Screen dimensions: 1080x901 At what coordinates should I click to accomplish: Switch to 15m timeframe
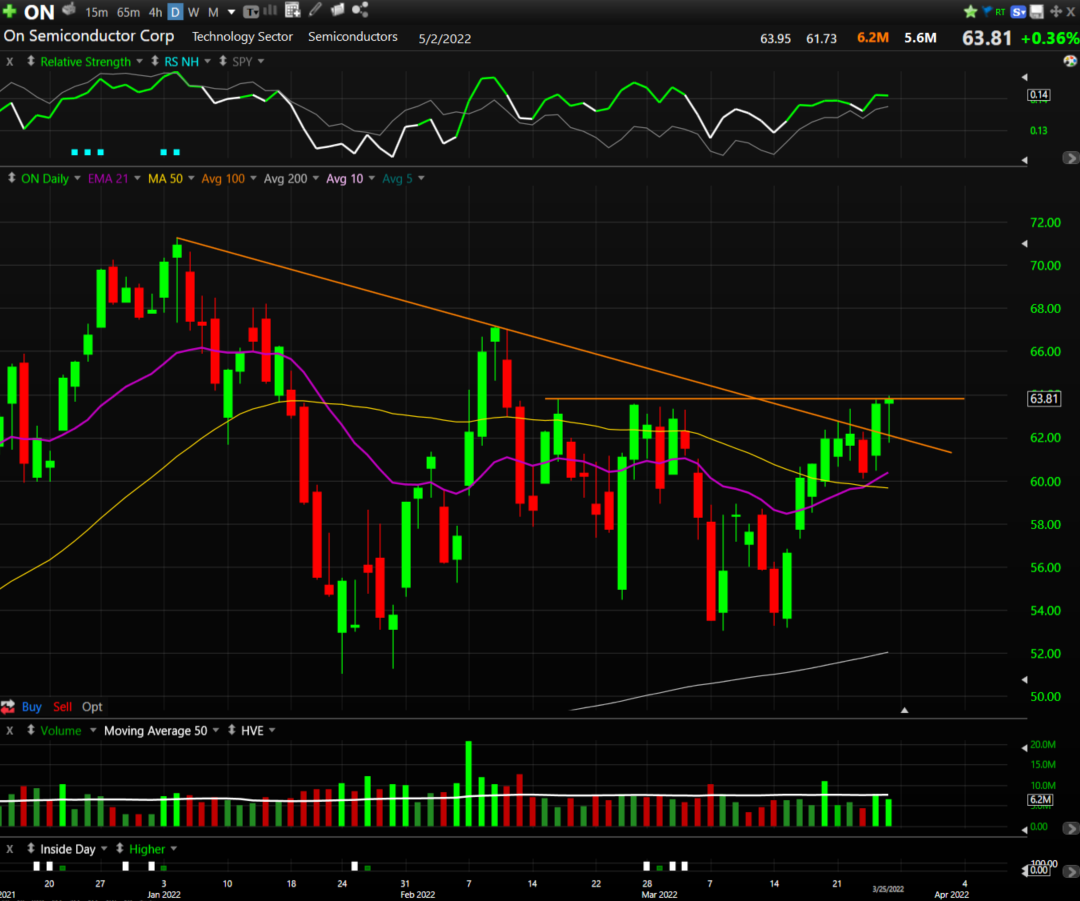(96, 12)
